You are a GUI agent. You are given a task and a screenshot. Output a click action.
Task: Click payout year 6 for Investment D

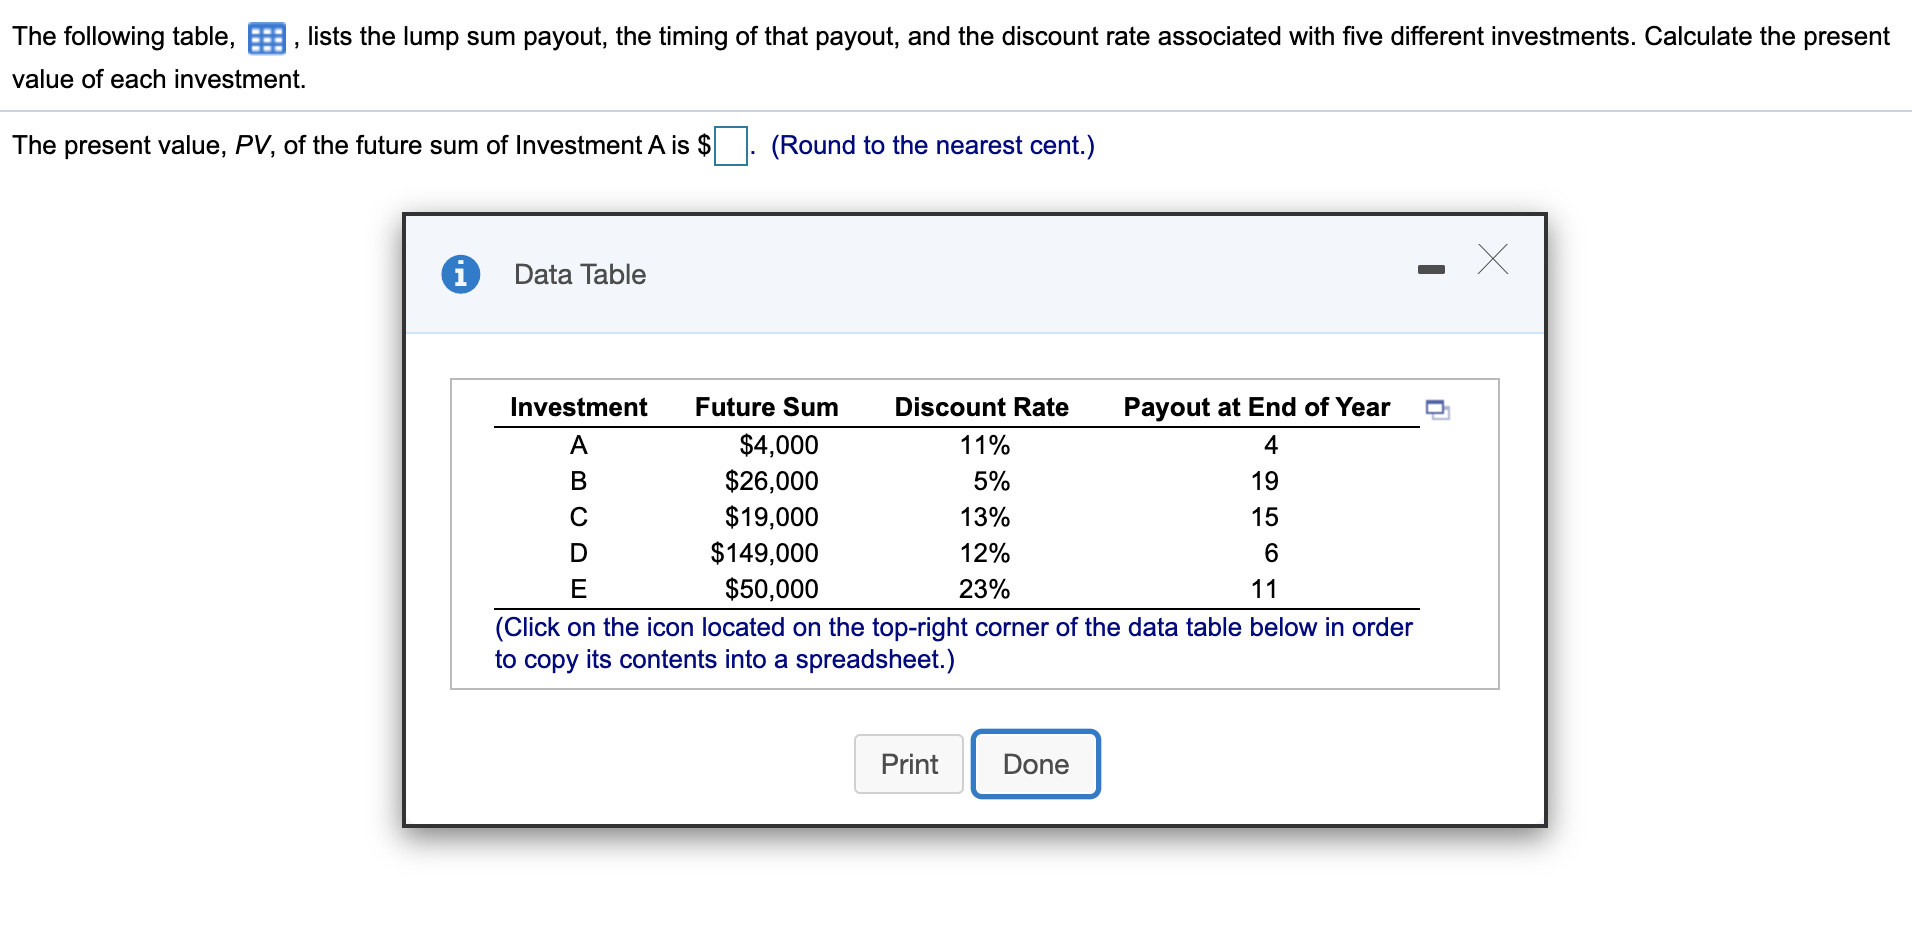(x=1271, y=553)
